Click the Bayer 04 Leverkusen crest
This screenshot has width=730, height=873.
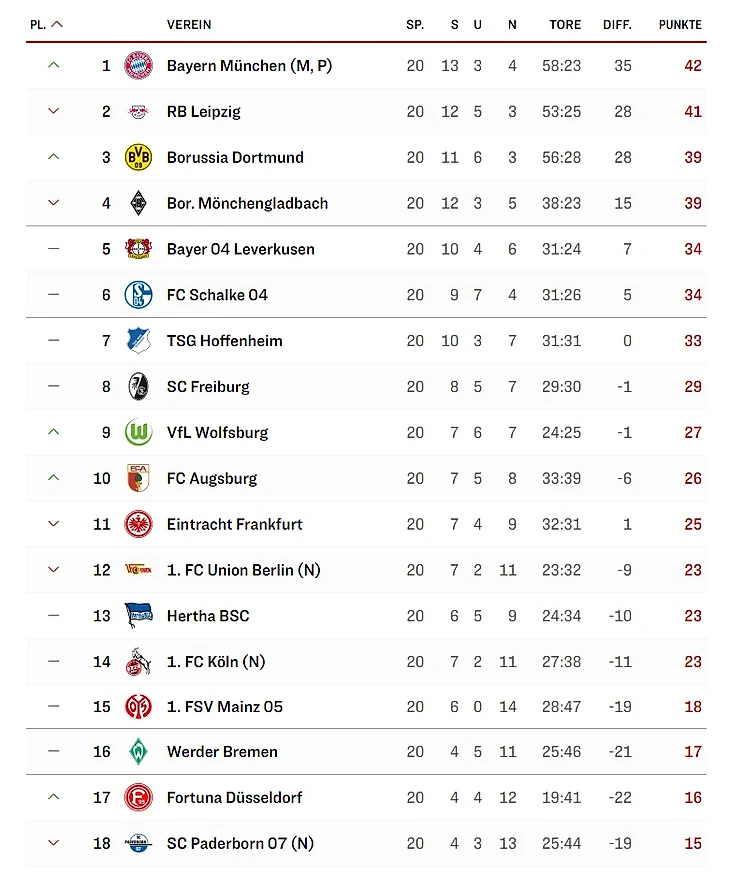(138, 249)
